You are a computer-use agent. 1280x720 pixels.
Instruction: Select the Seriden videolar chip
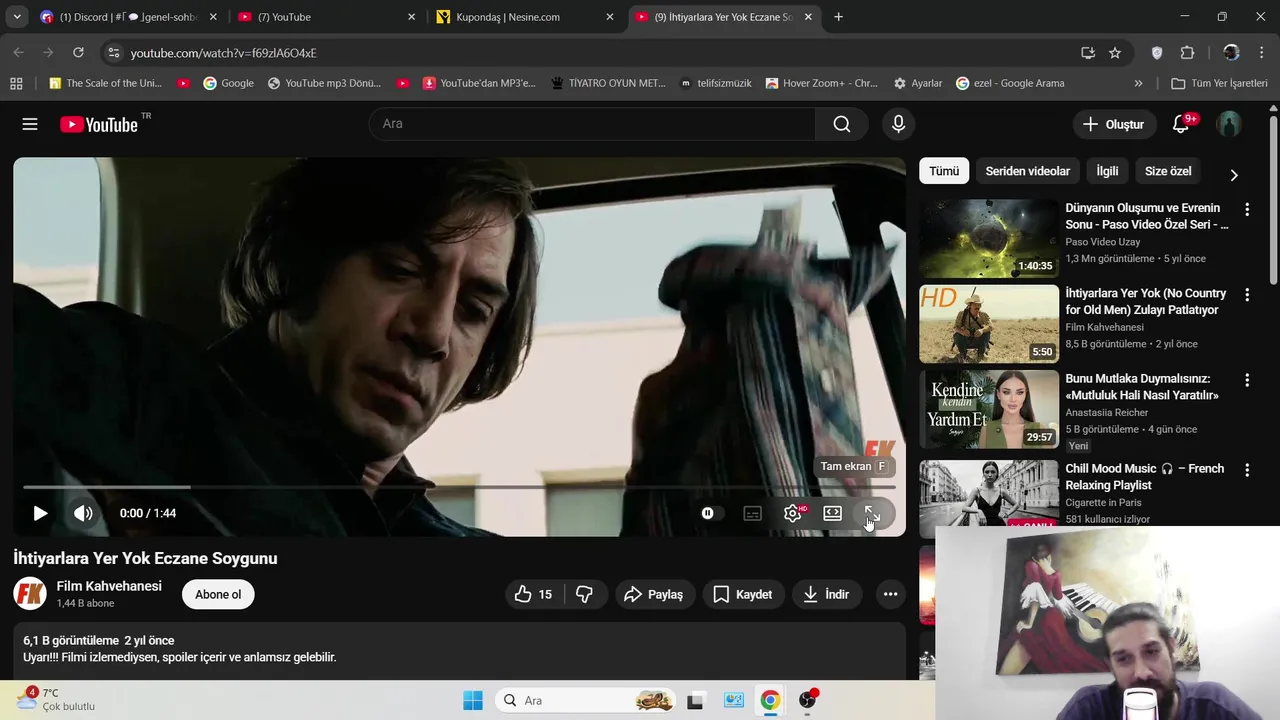(1028, 171)
